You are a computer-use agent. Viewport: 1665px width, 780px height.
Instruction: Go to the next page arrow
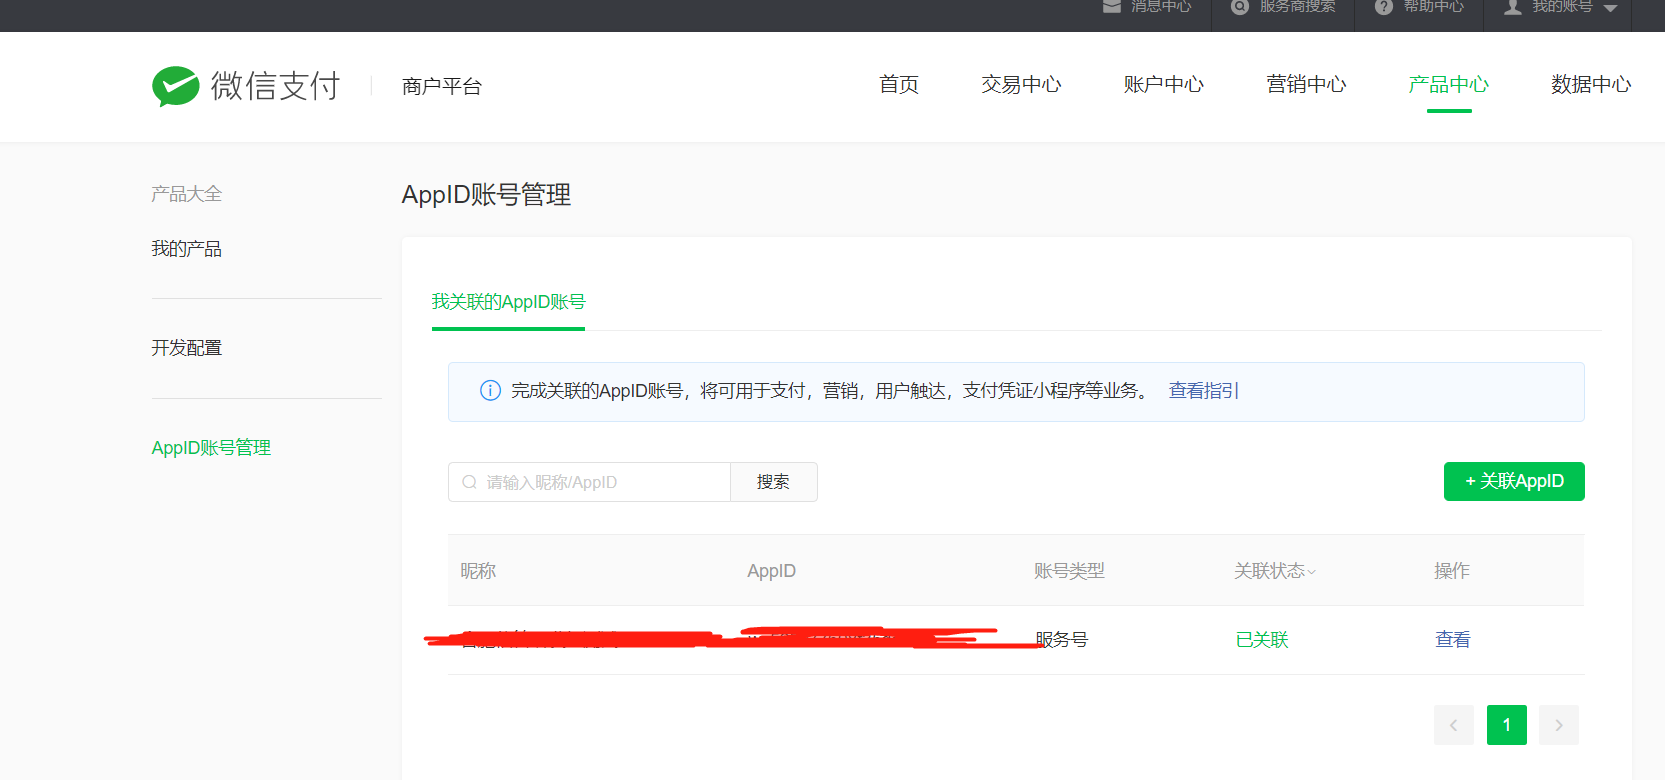(1559, 725)
